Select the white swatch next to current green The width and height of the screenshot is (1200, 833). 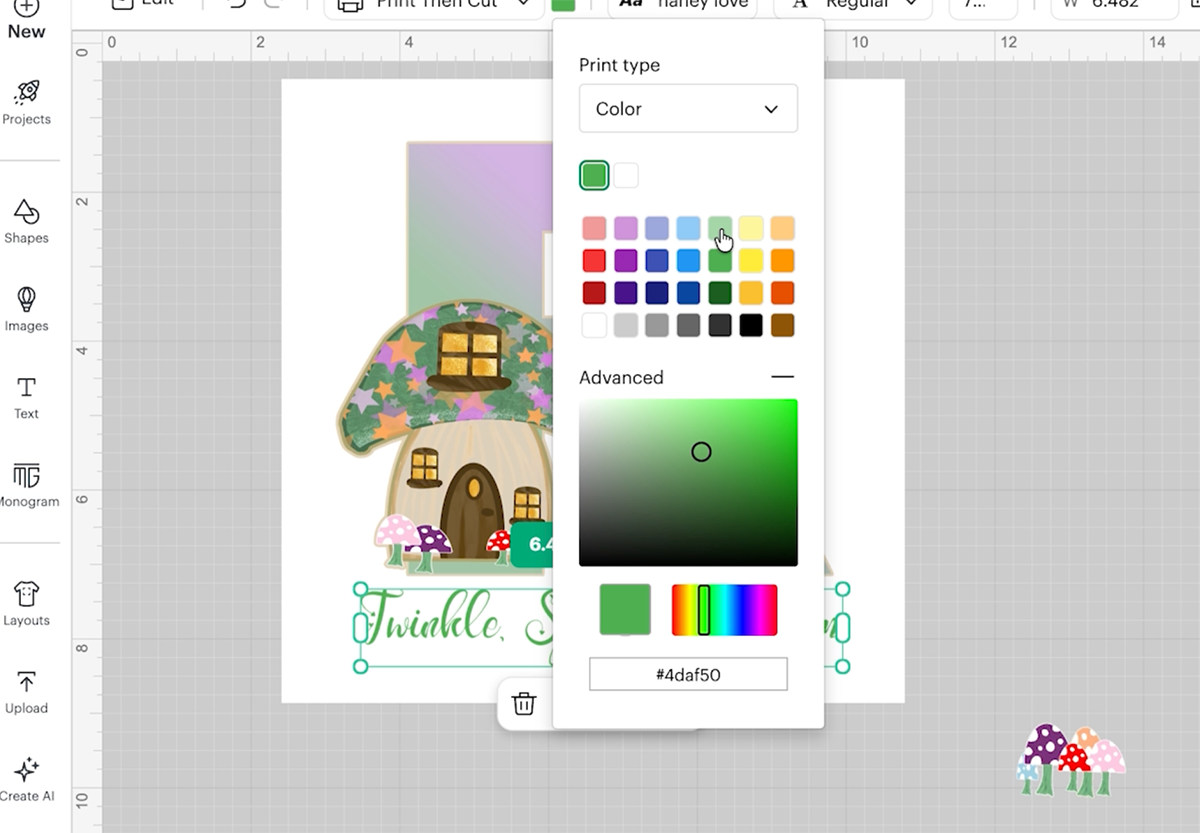pos(626,176)
